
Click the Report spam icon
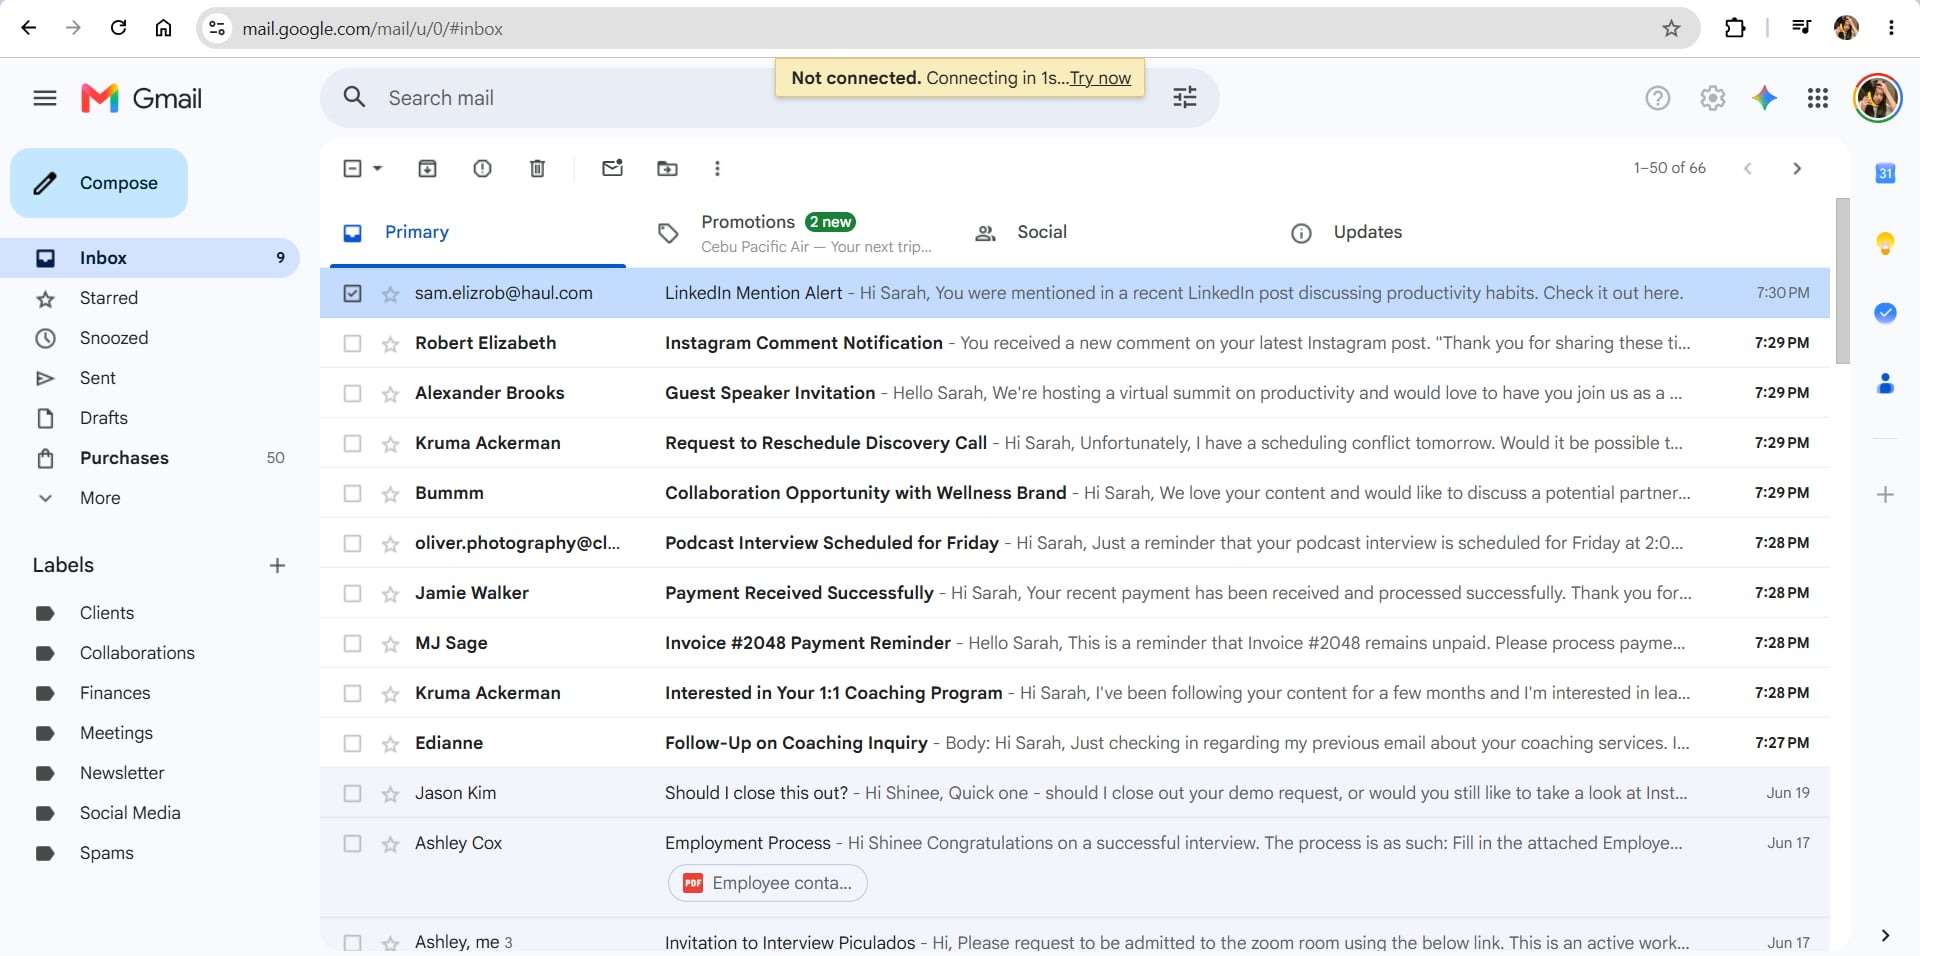pos(482,168)
